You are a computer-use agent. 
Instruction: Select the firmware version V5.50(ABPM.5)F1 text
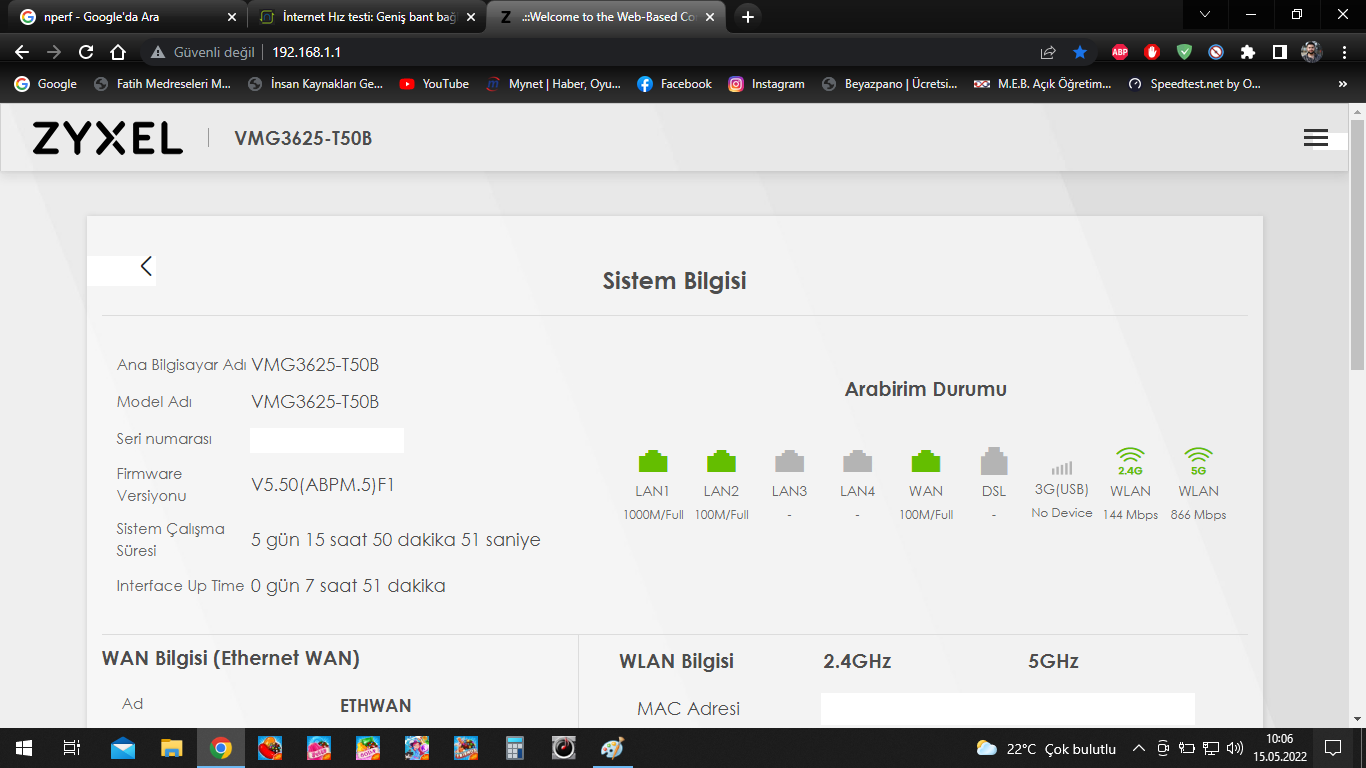pos(323,485)
